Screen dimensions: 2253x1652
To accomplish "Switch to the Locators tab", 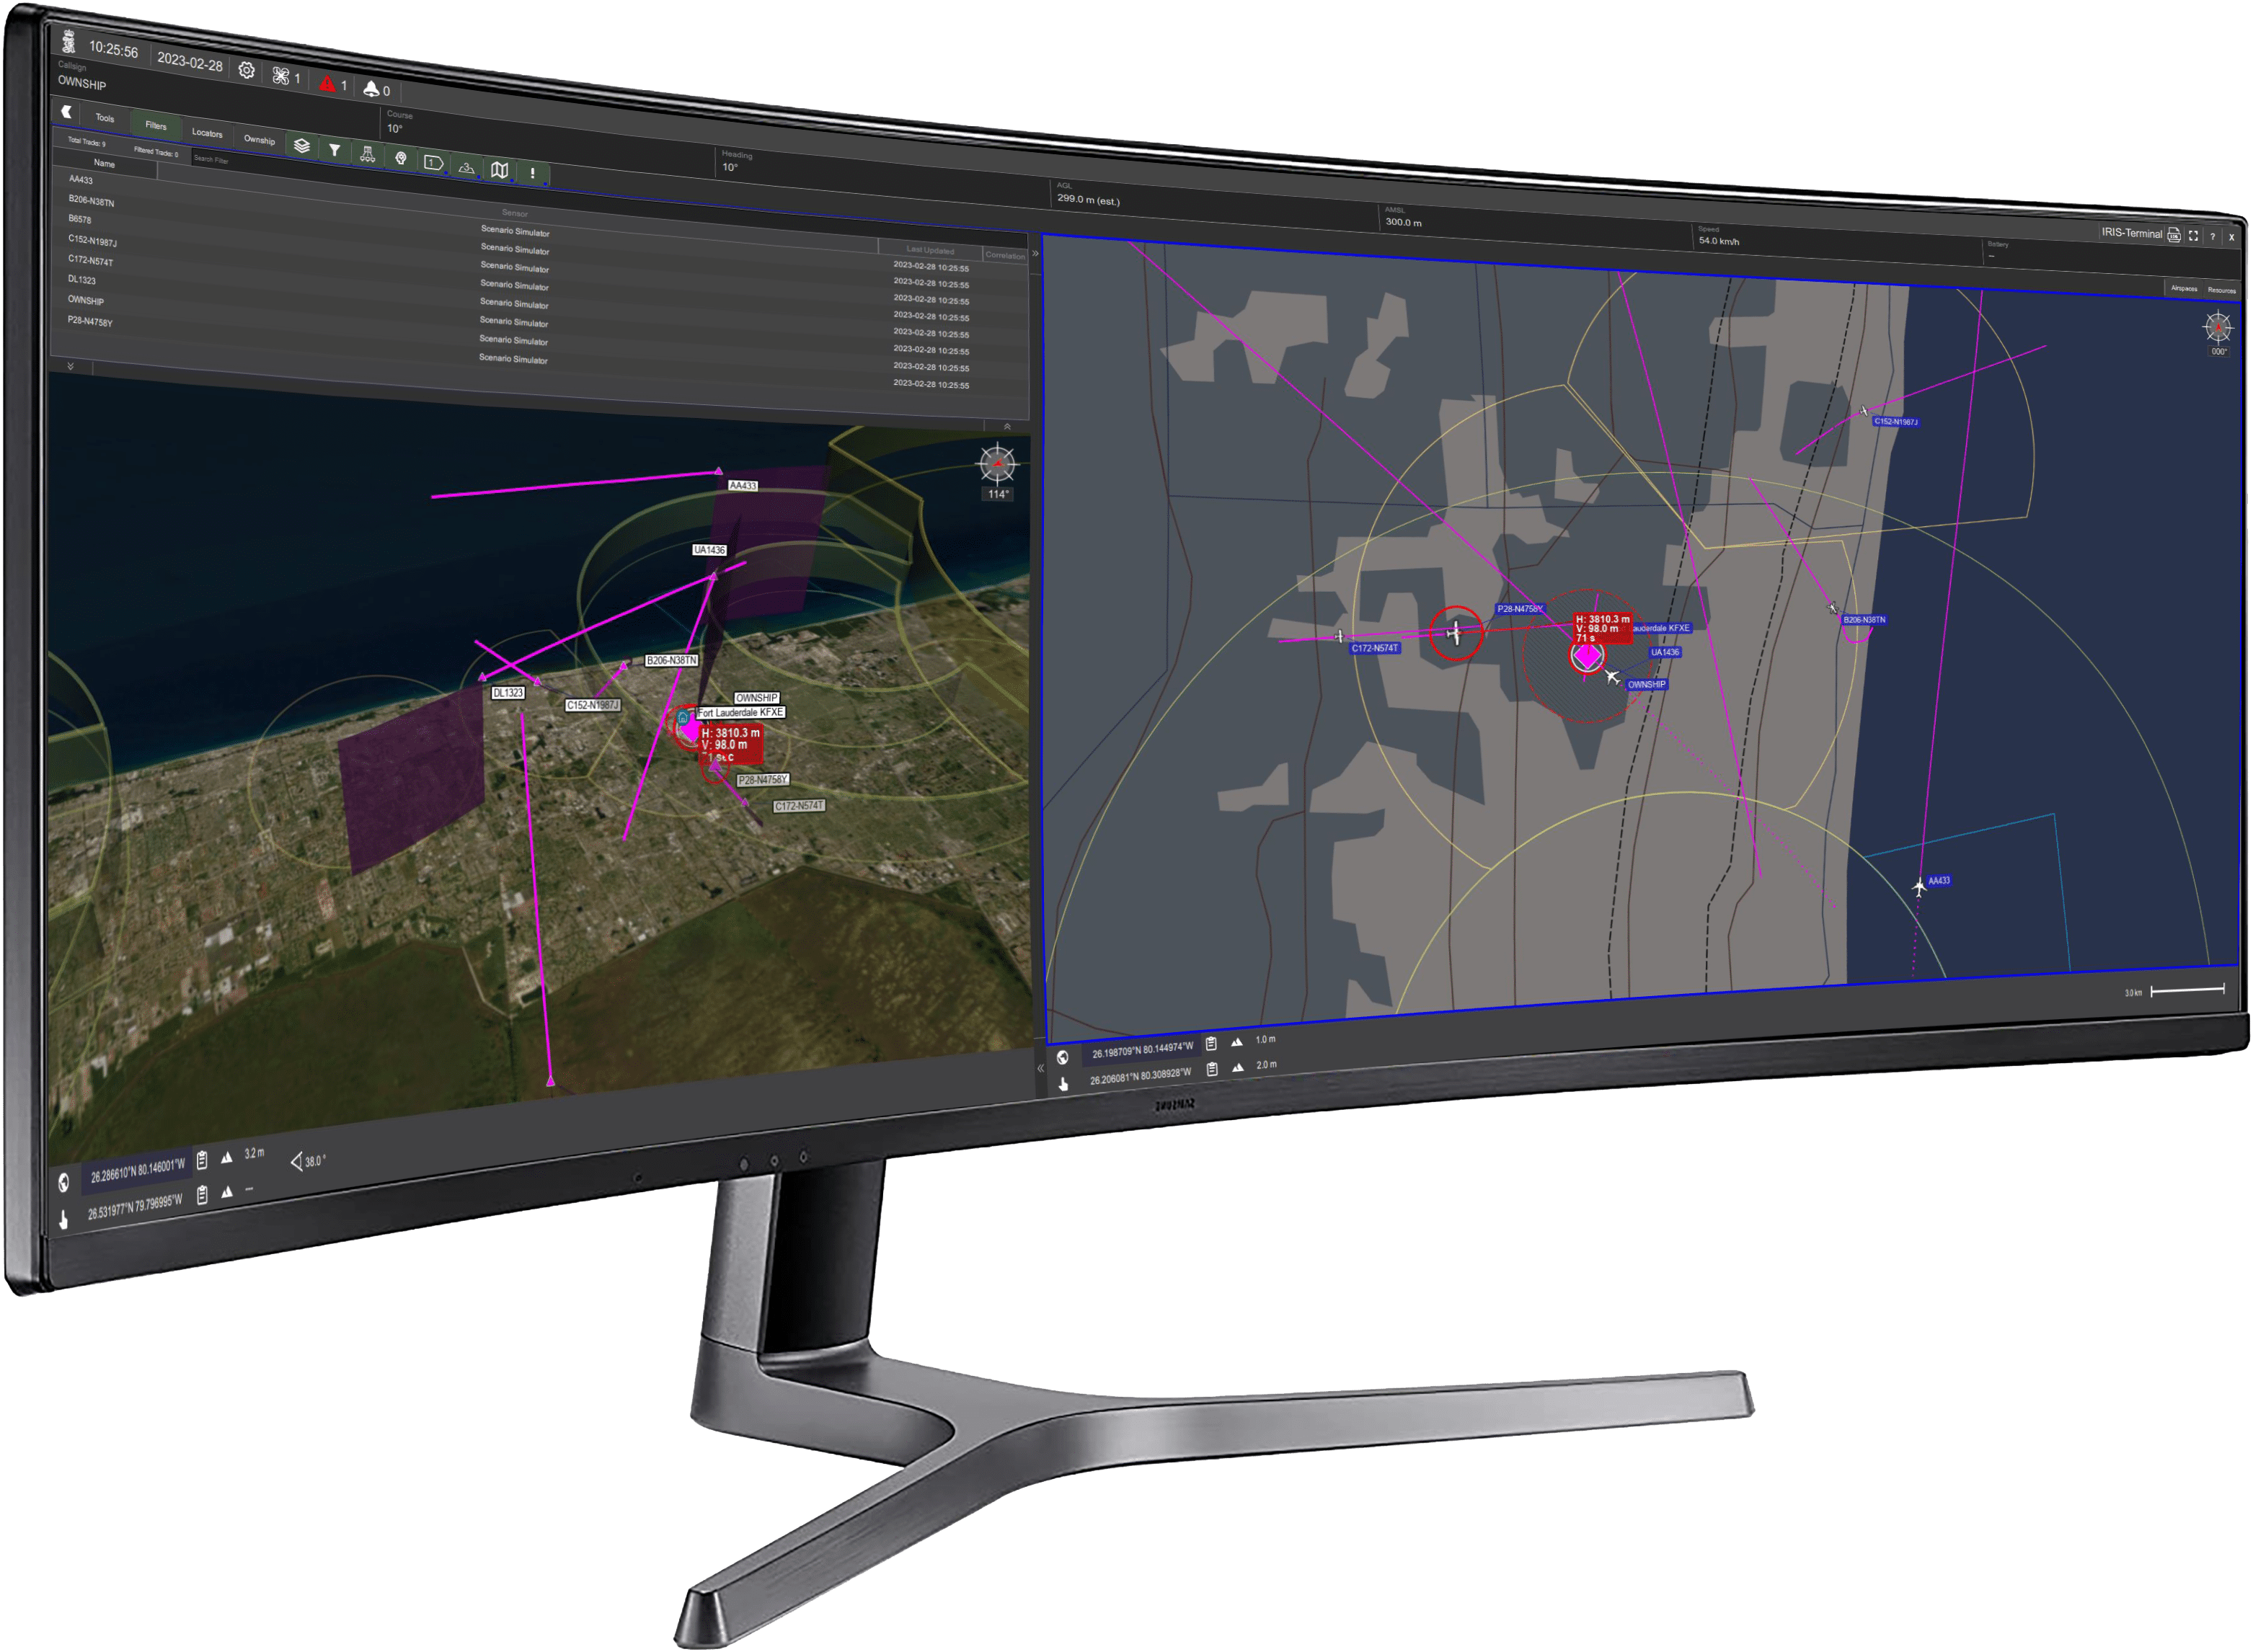I will pyautogui.click(x=207, y=133).
